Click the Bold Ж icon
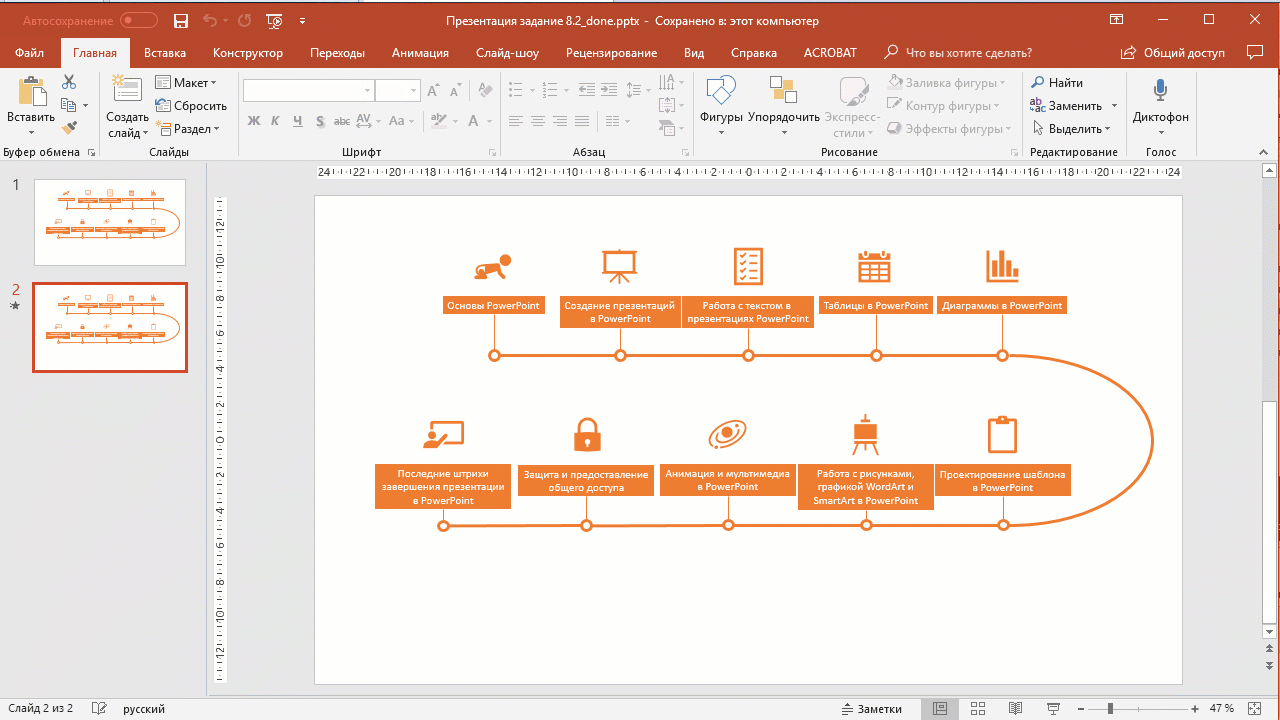1280x720 pixels. click(254, 121)
